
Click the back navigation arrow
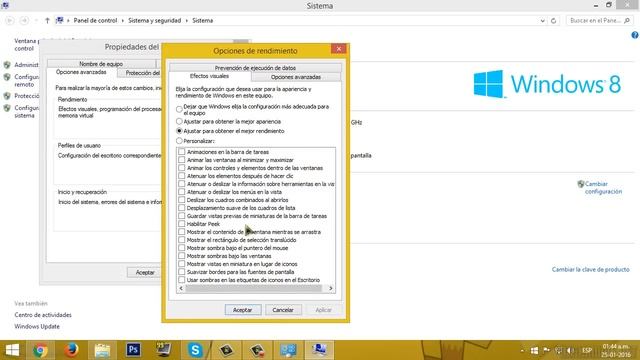coord(10,20)
